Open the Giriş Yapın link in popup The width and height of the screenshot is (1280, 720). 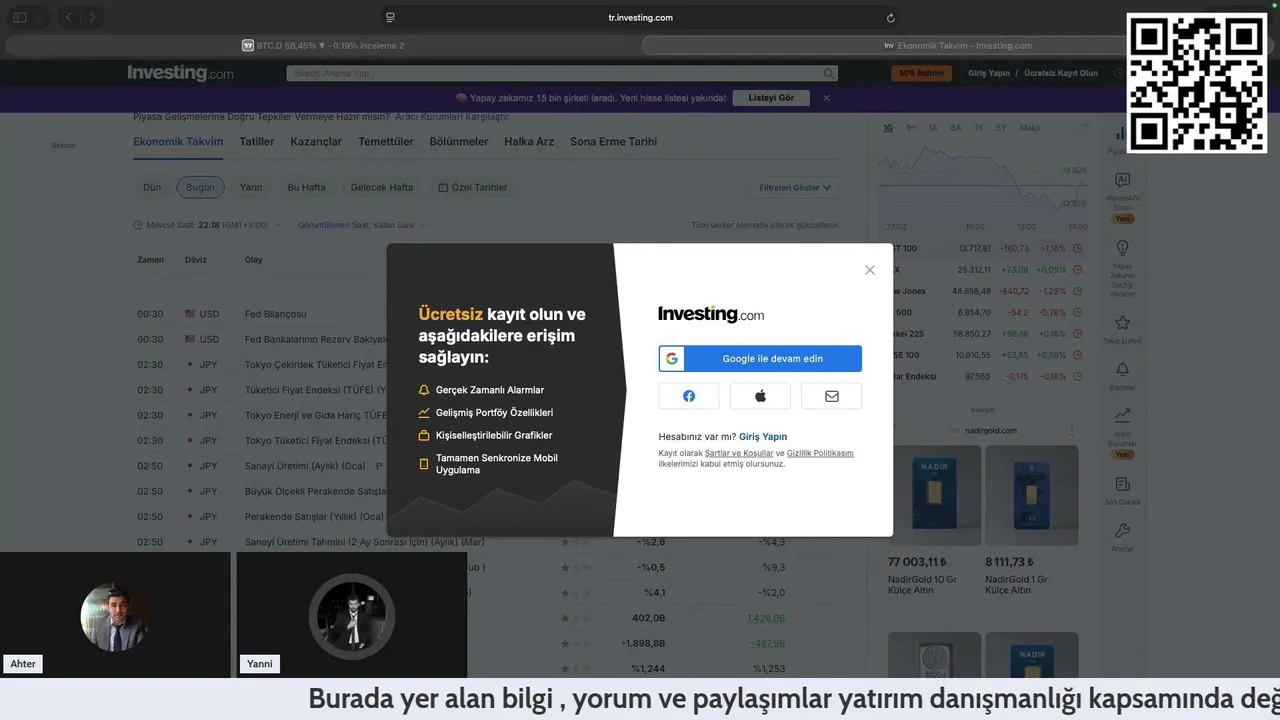pos(763,437)
